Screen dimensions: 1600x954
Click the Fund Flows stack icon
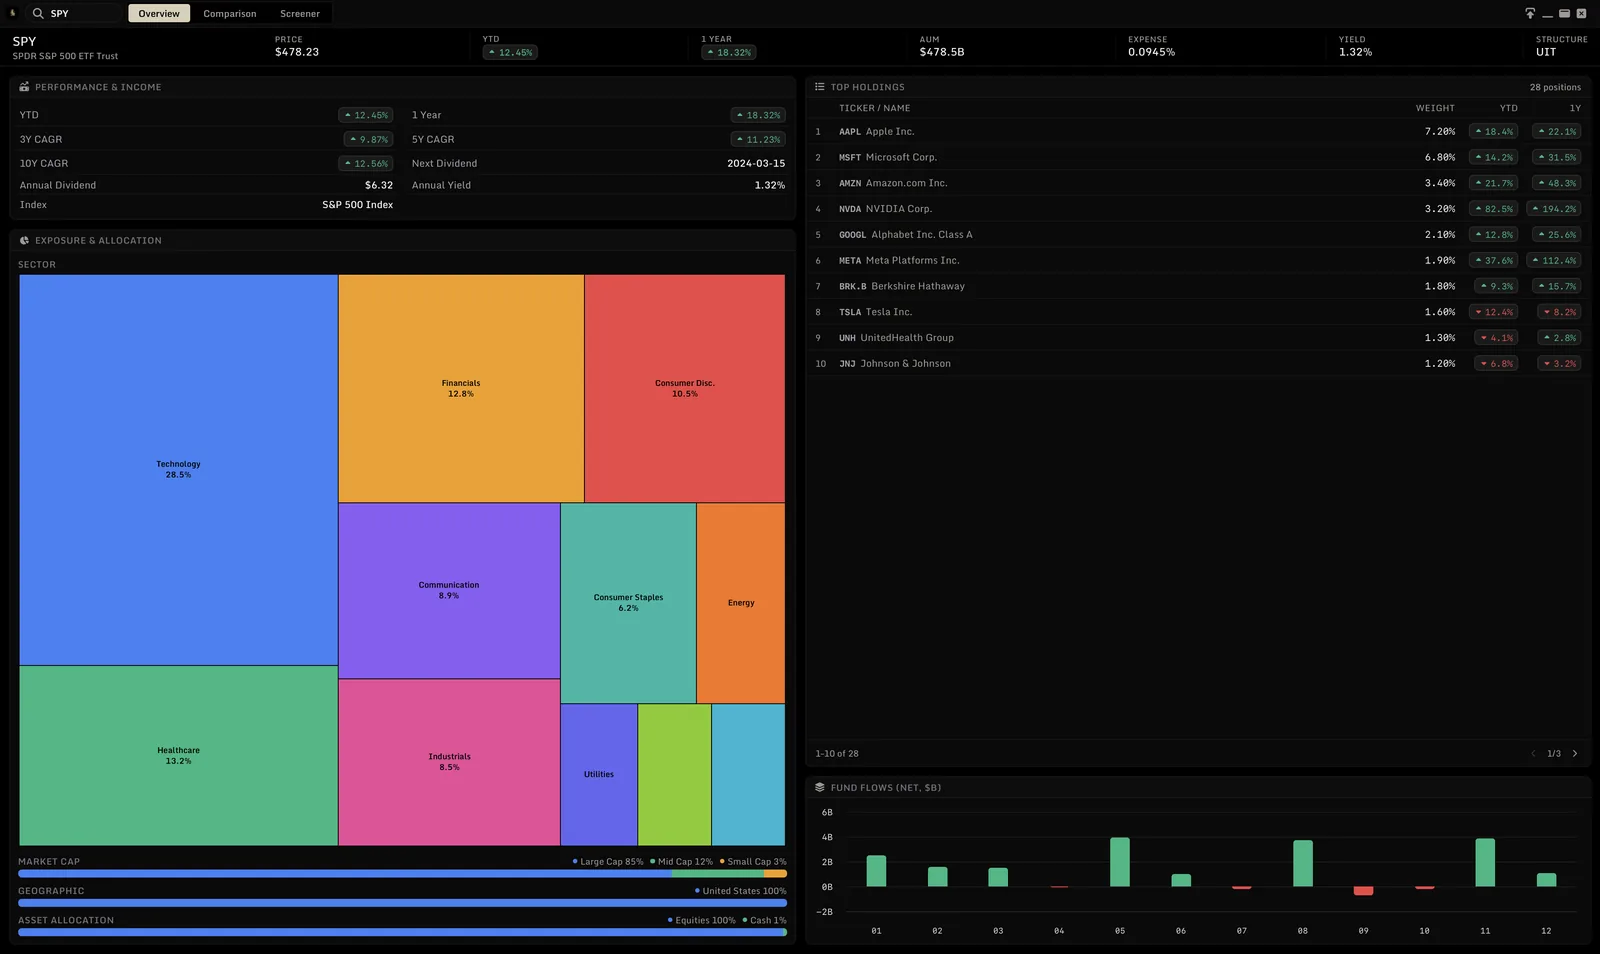820,787
